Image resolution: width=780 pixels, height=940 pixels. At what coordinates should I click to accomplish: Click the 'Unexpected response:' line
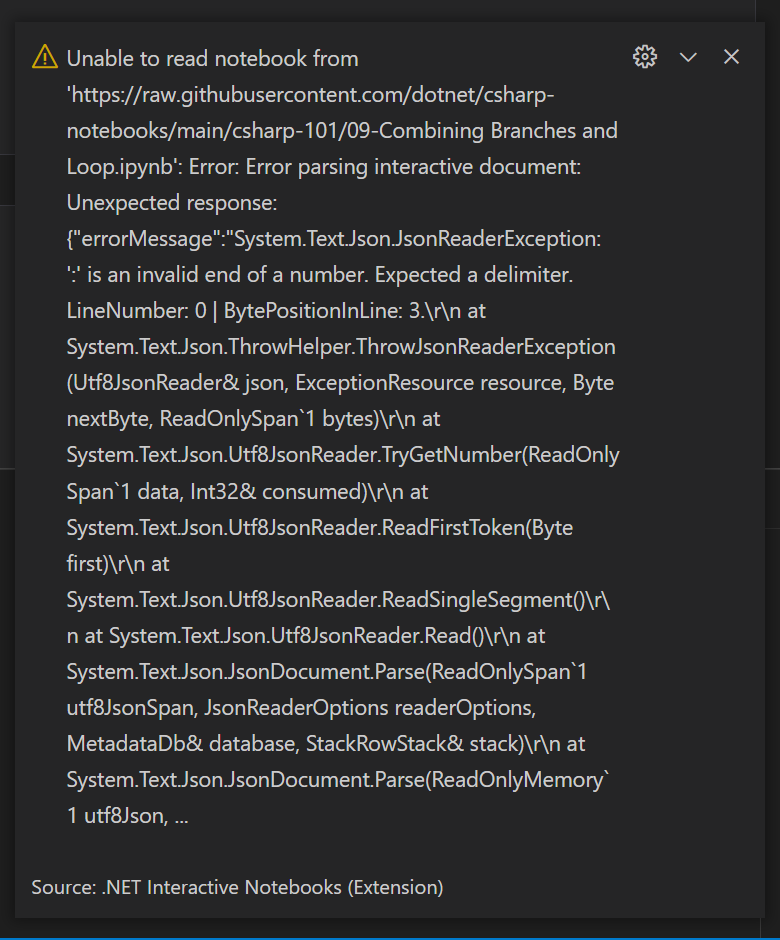tap(172, 203)
